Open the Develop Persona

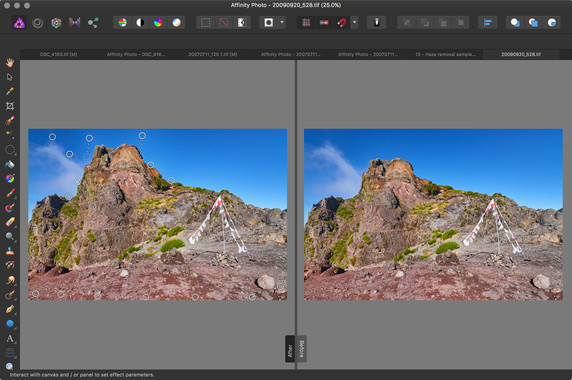[x=56, y=23]
